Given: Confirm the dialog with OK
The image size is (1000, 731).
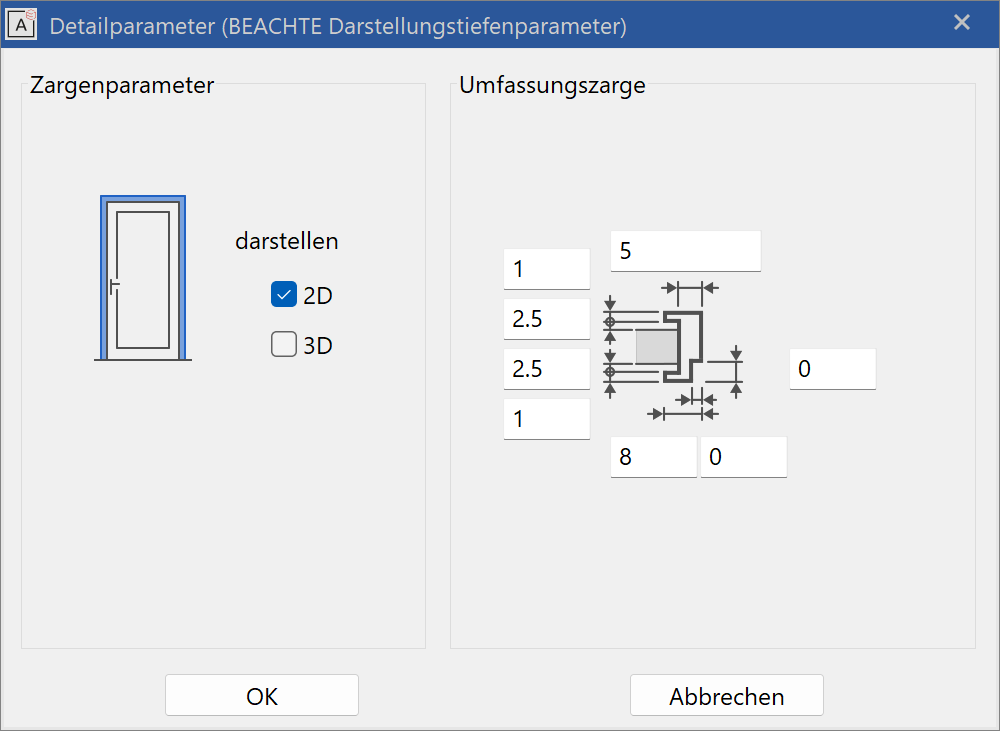Looking at the screenshot, I should 261,695.
